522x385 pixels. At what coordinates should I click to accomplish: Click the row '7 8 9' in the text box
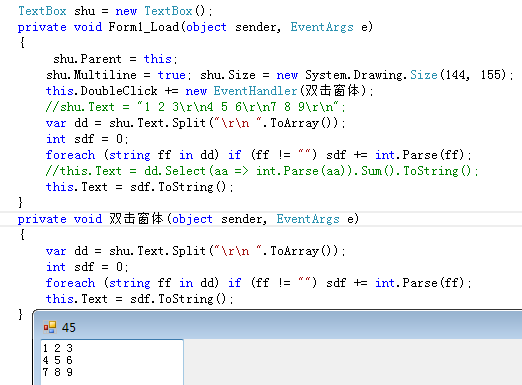(58, 372)
